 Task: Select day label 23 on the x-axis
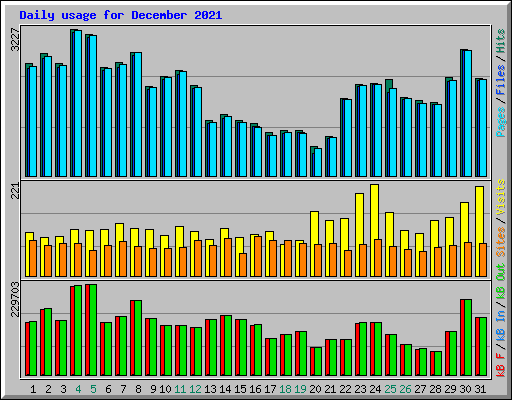coord(360,389)
